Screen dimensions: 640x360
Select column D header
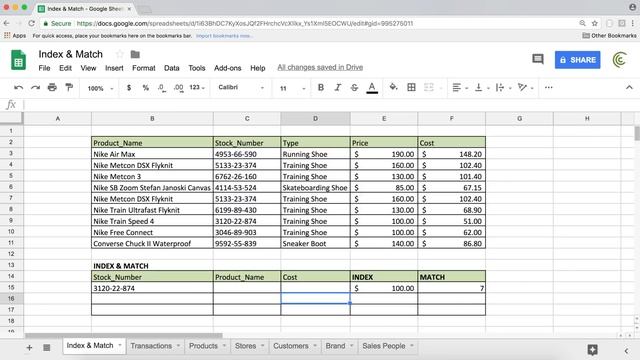point(315,118)
